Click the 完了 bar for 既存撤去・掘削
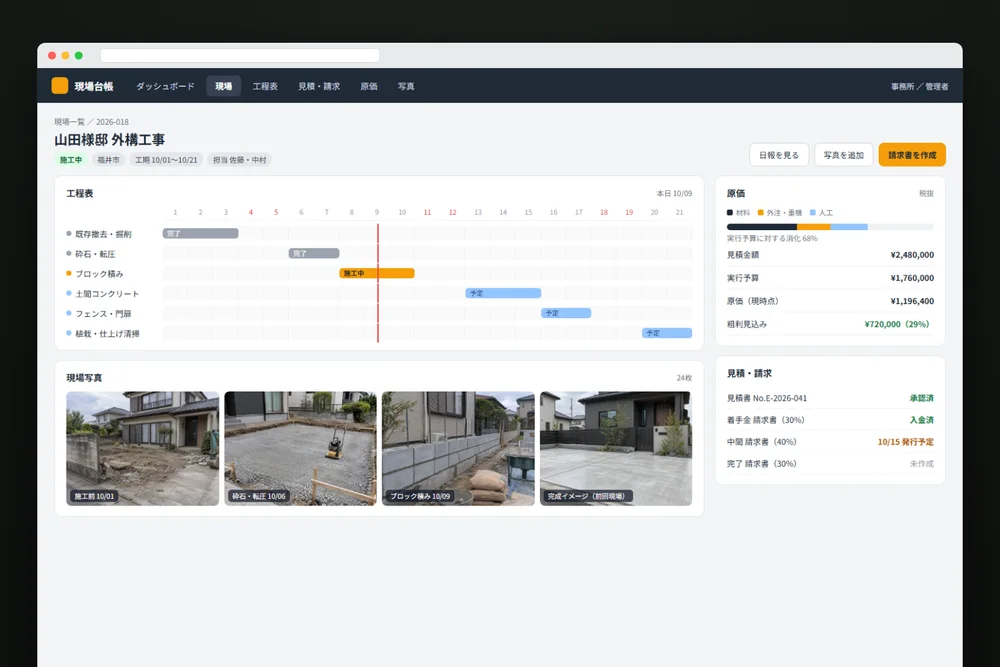 point(200,233)
